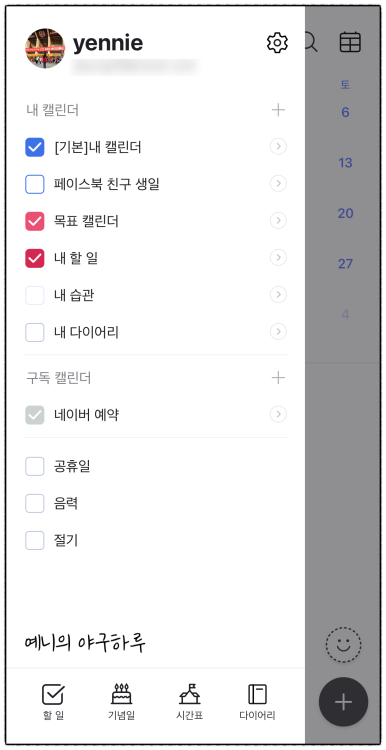
Task: Tap the dark round plus button
Action: point(343,702)
